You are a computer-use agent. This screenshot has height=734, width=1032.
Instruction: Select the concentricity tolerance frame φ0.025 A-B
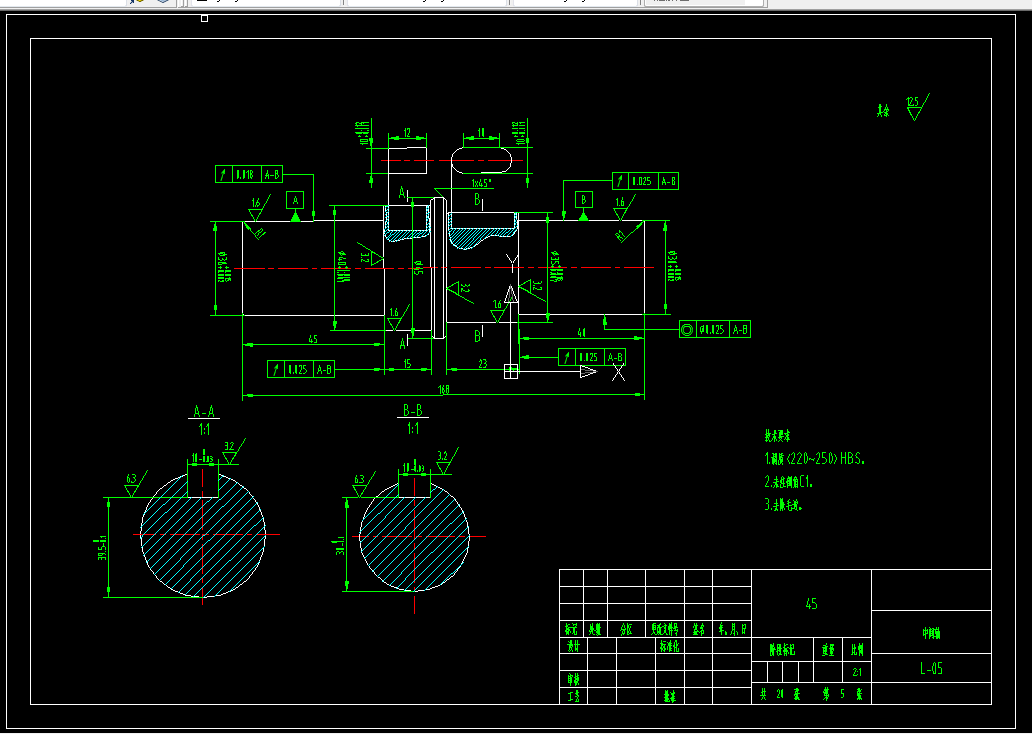tap(715, 329)
